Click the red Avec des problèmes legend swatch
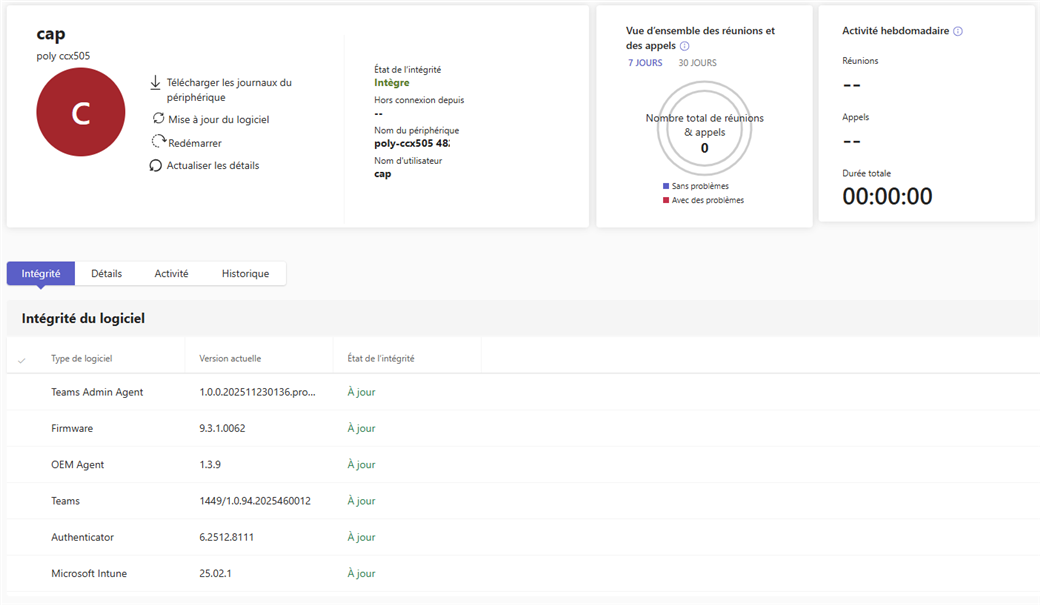This screenshot has height=605, width=1040. pos(666,200)
